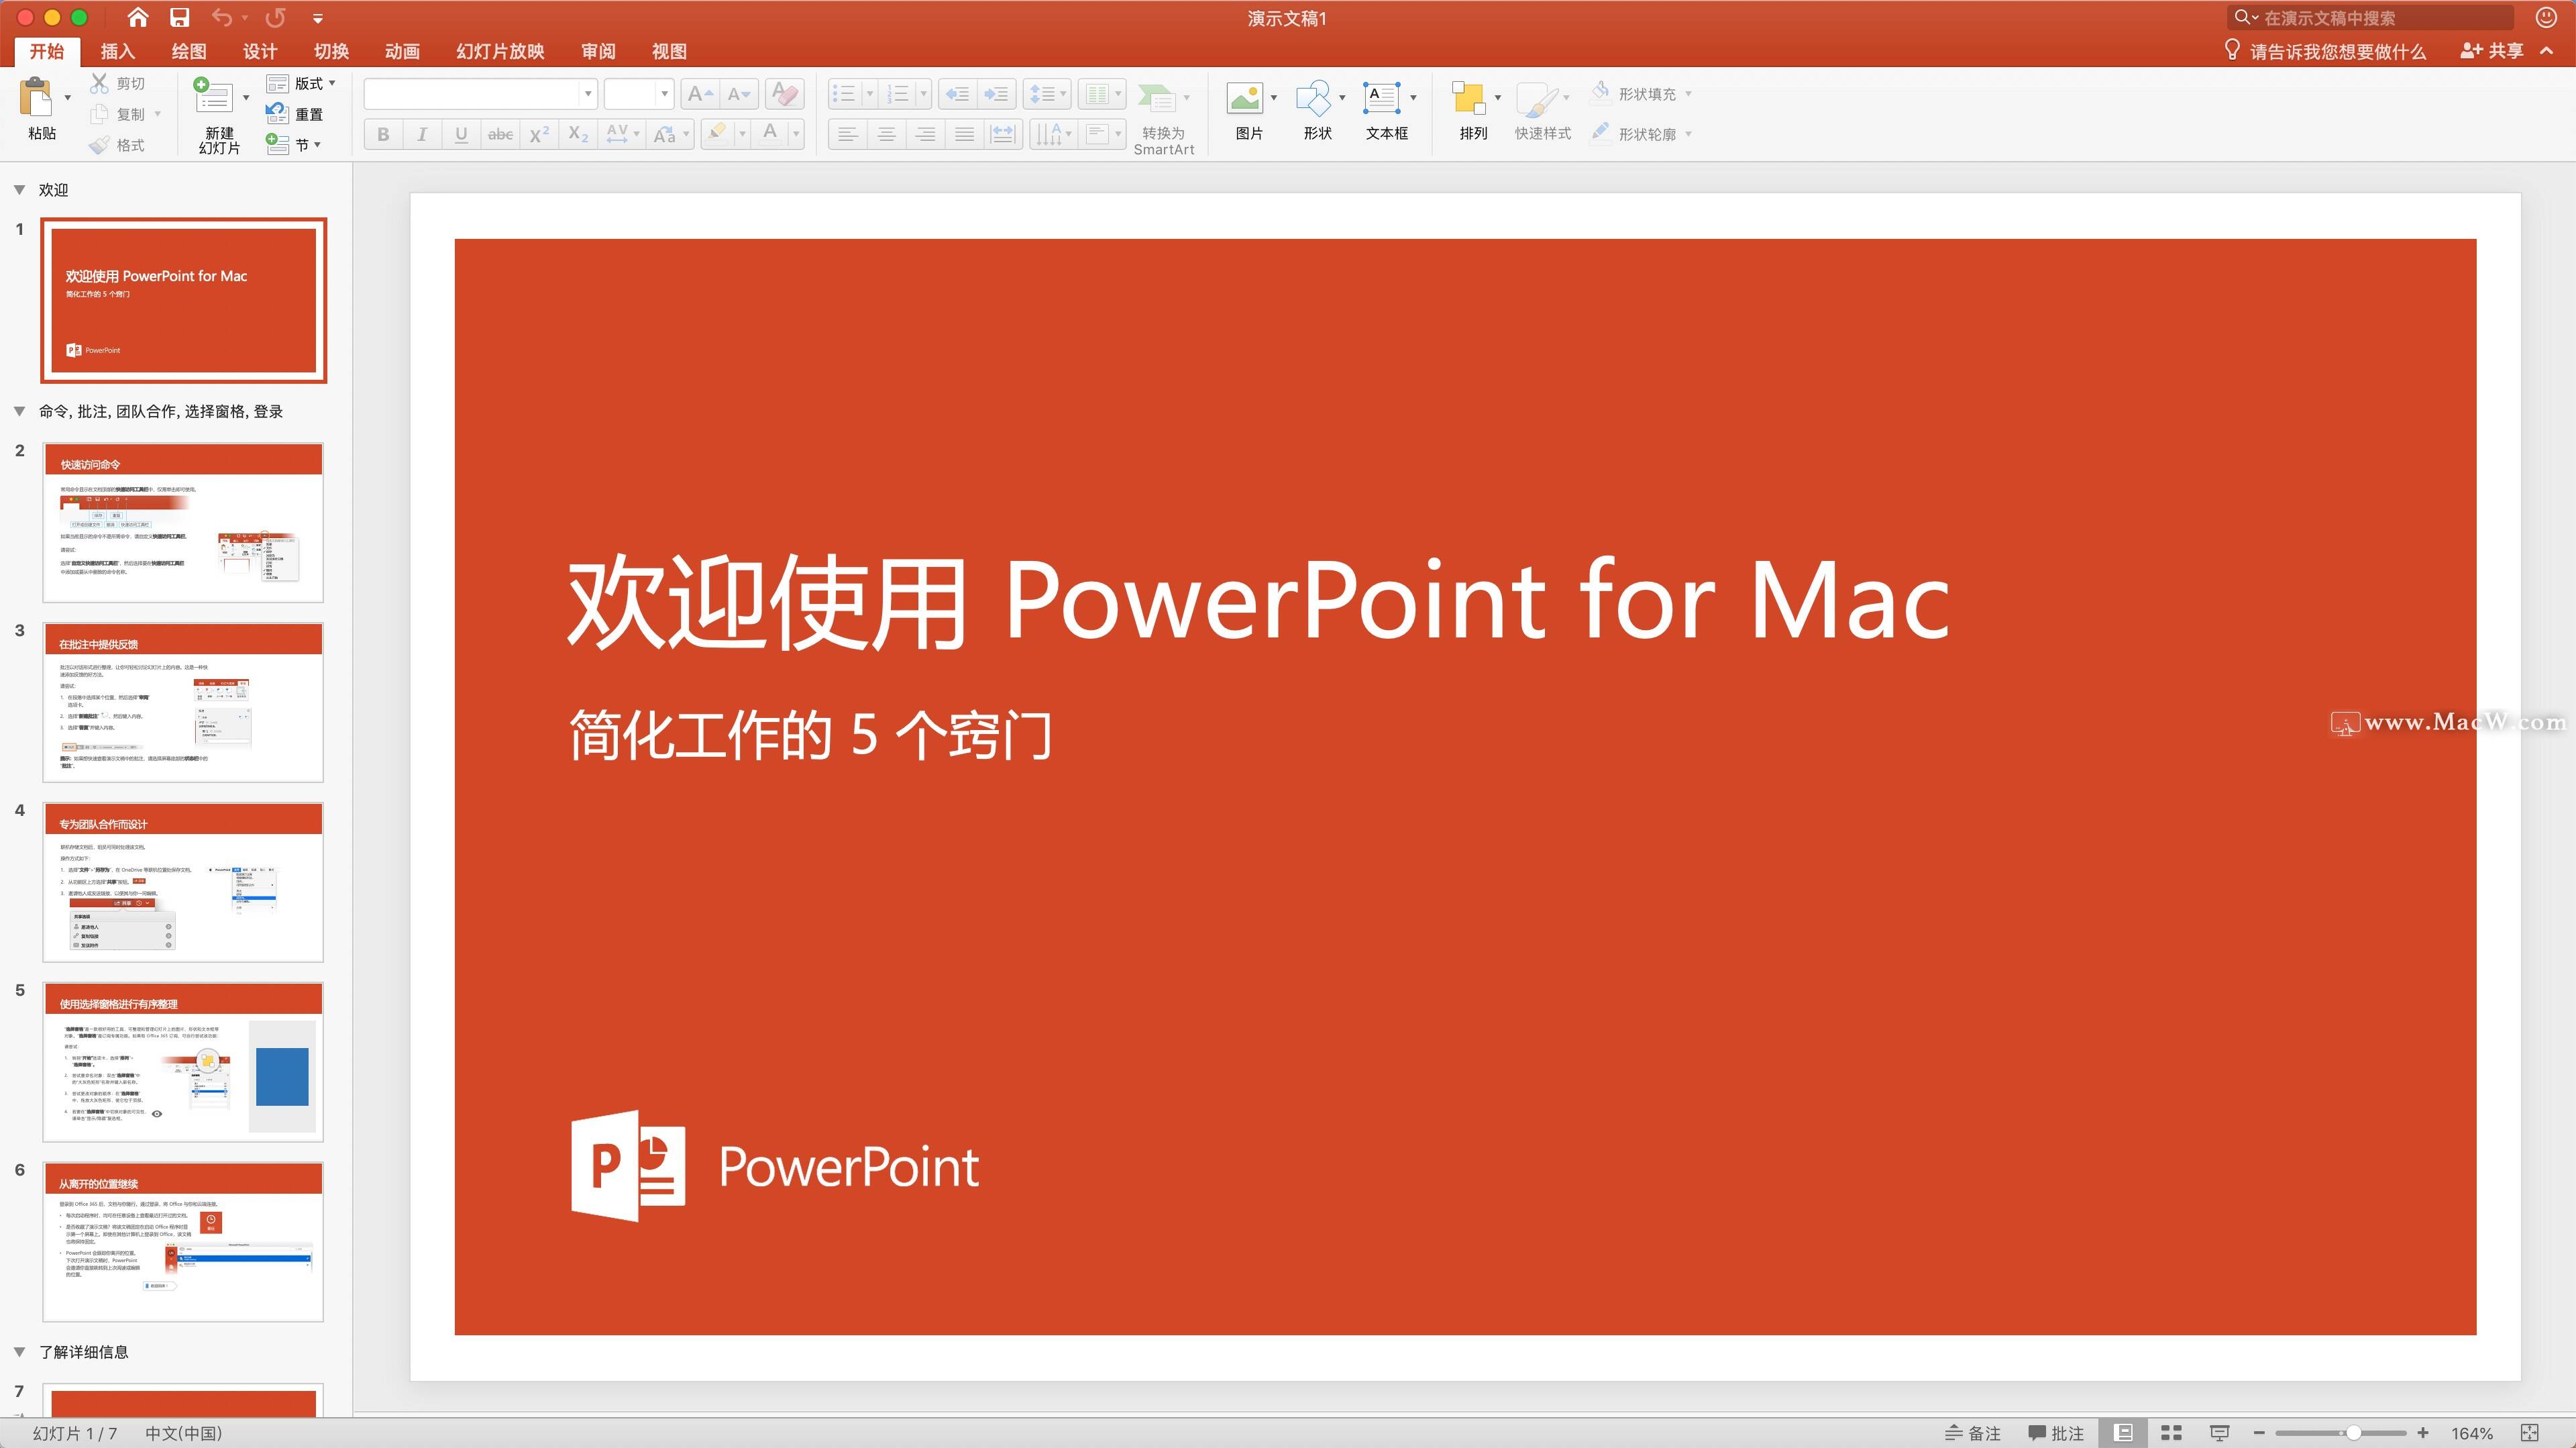Open the 版式 layout dropdown
This screenshot has height=1448, width=2576.
tap(301, 83)
